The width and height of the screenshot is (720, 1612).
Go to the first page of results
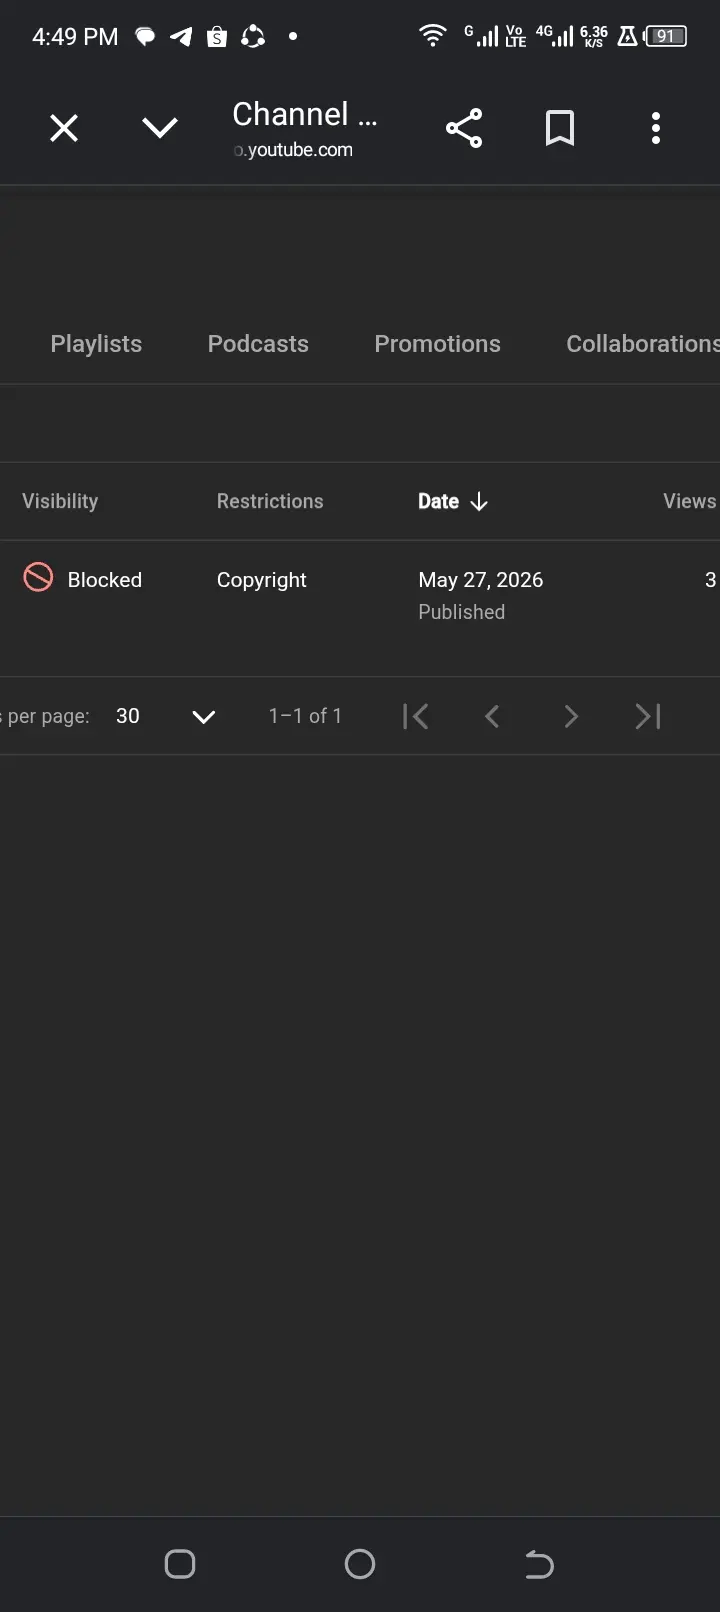coord(416,716)
